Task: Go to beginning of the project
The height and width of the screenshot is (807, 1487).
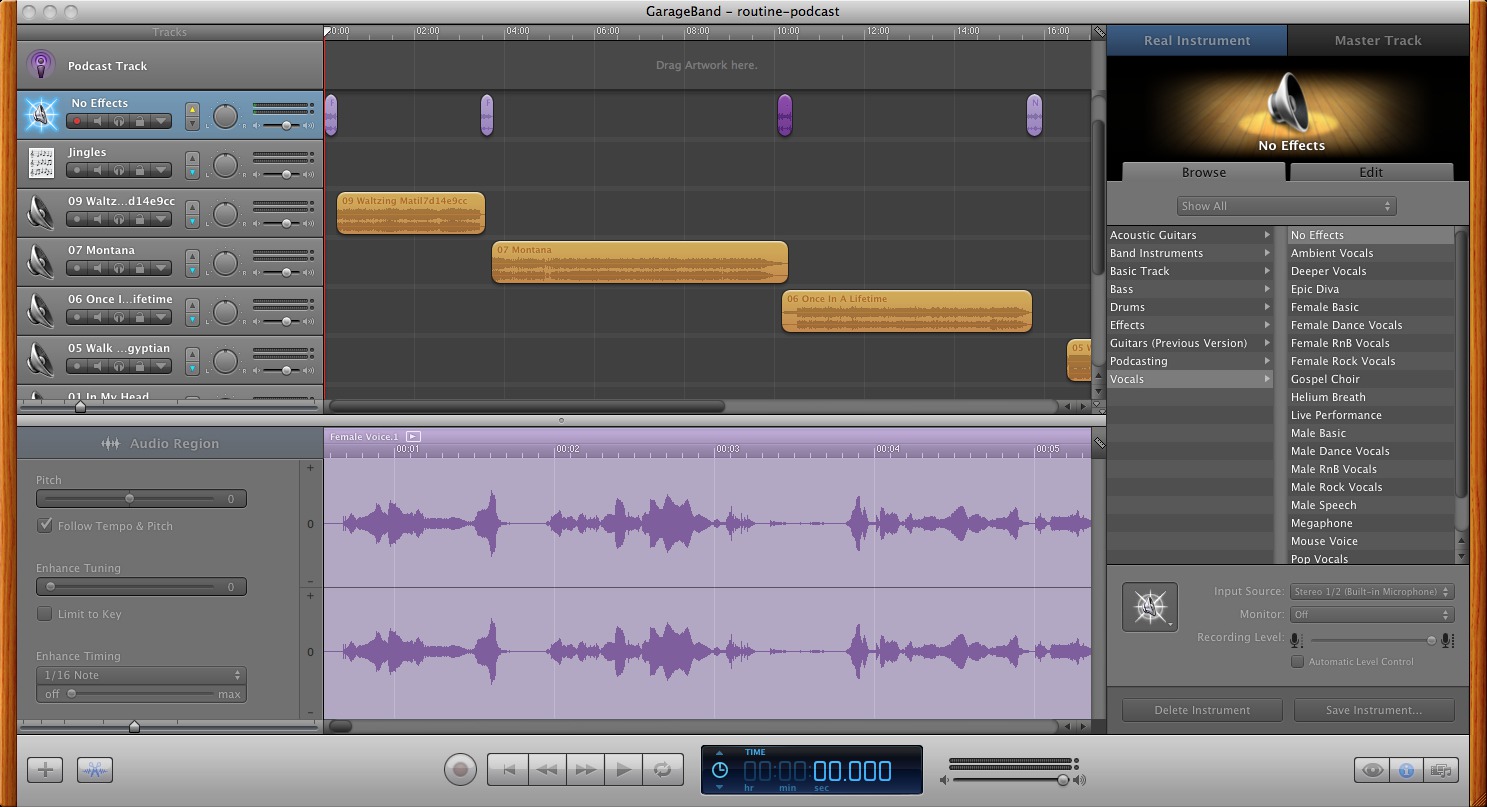Action: pos(508,770)
